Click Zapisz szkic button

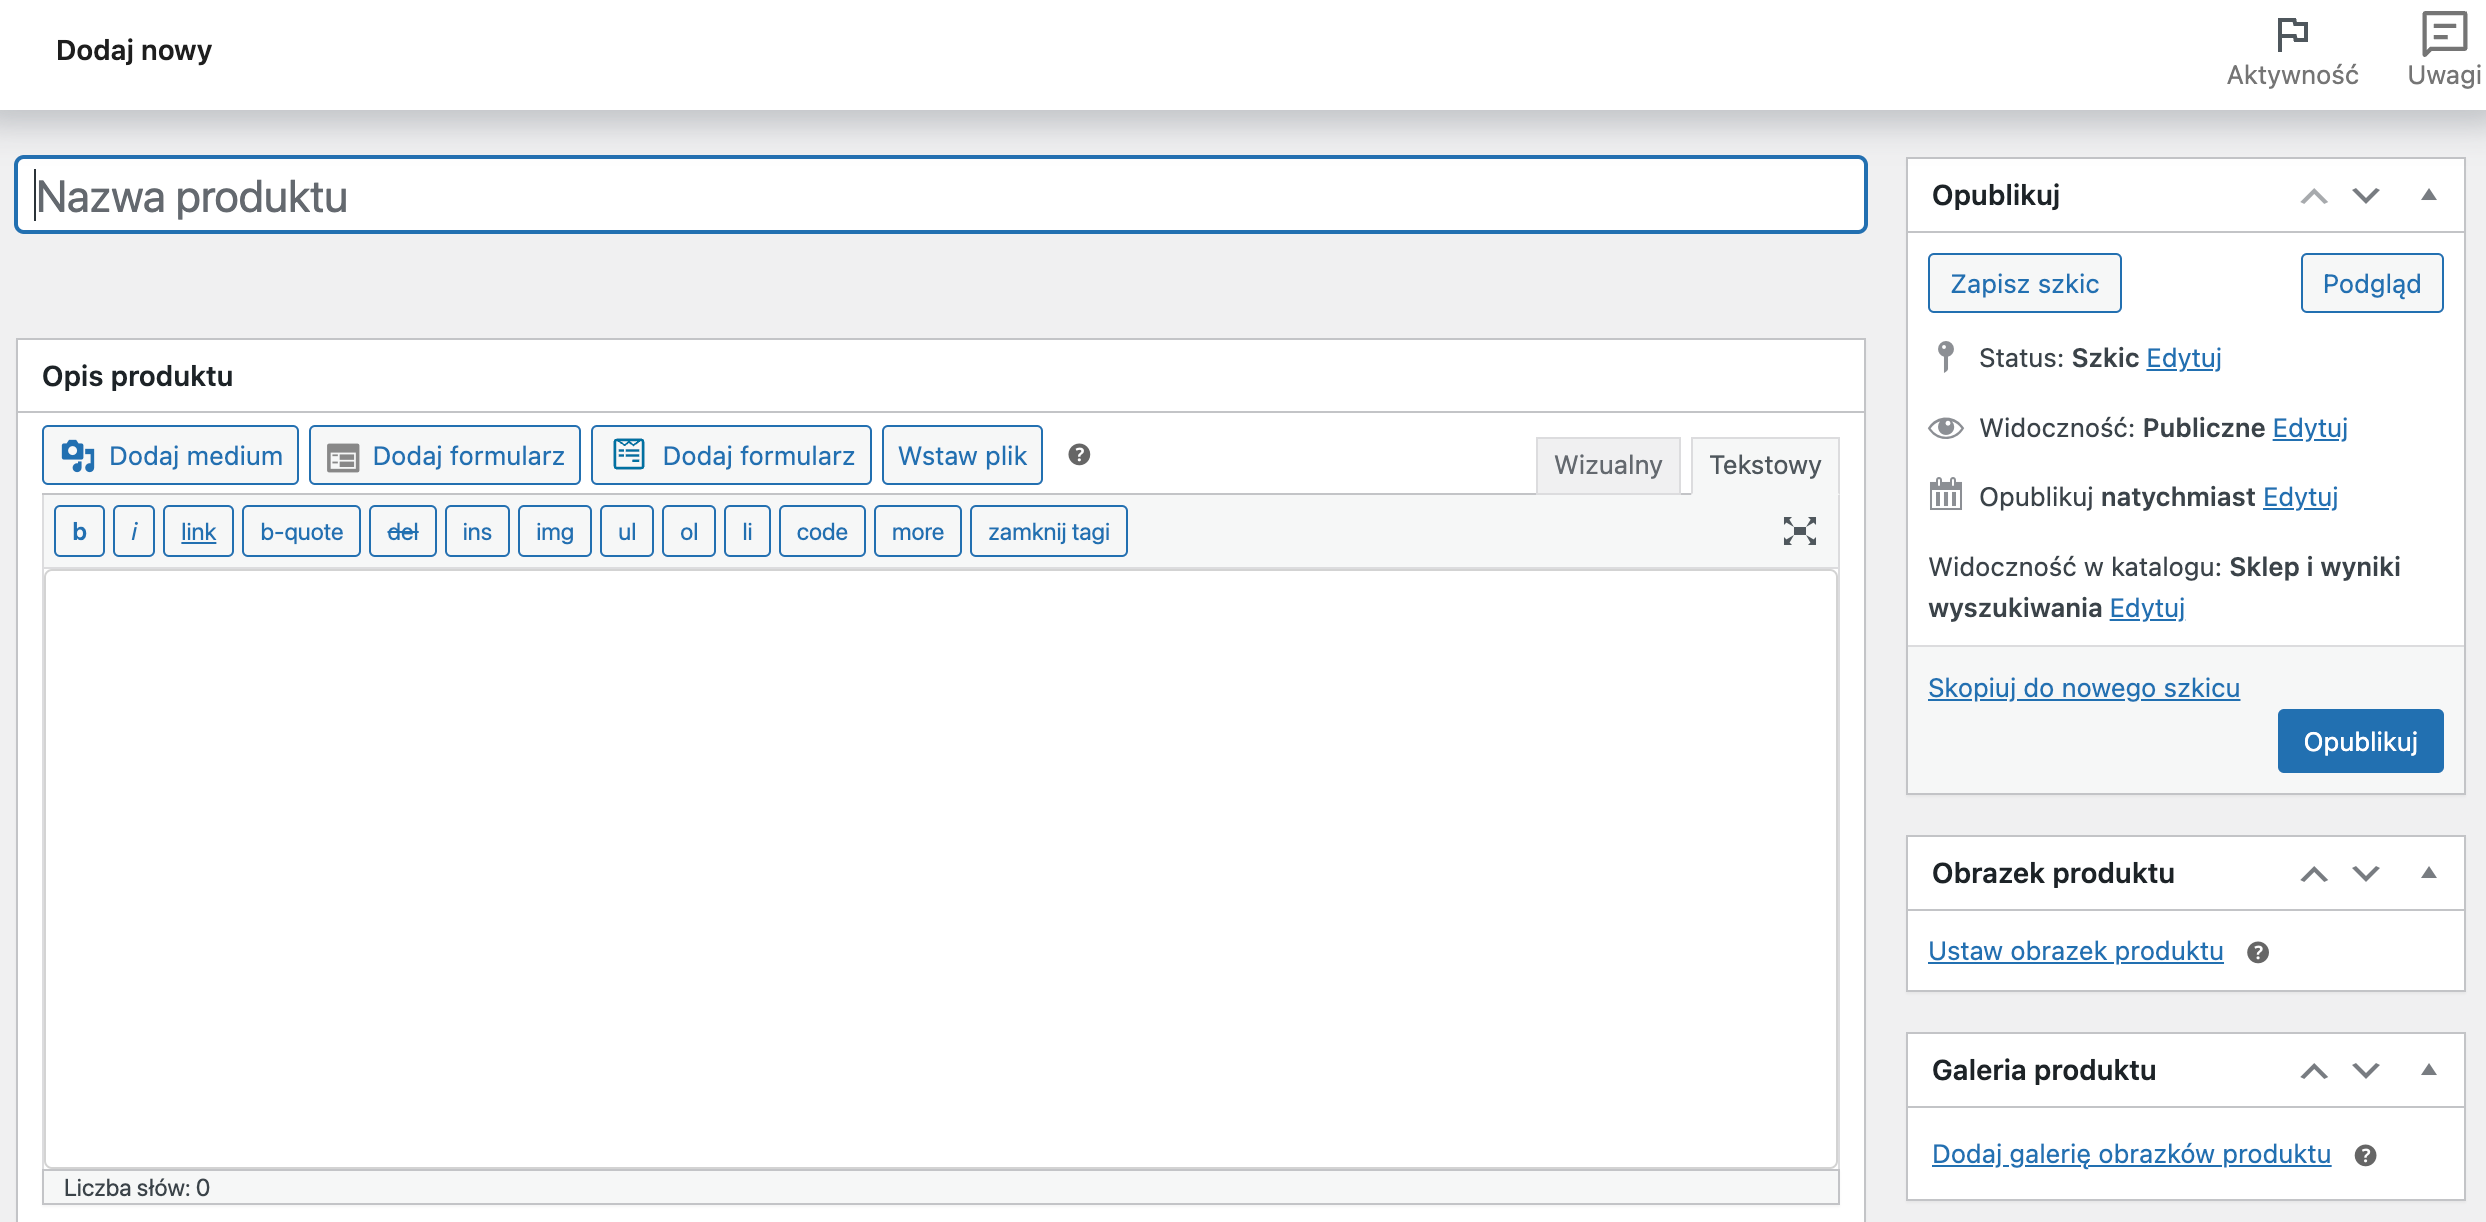[2025, 283]
